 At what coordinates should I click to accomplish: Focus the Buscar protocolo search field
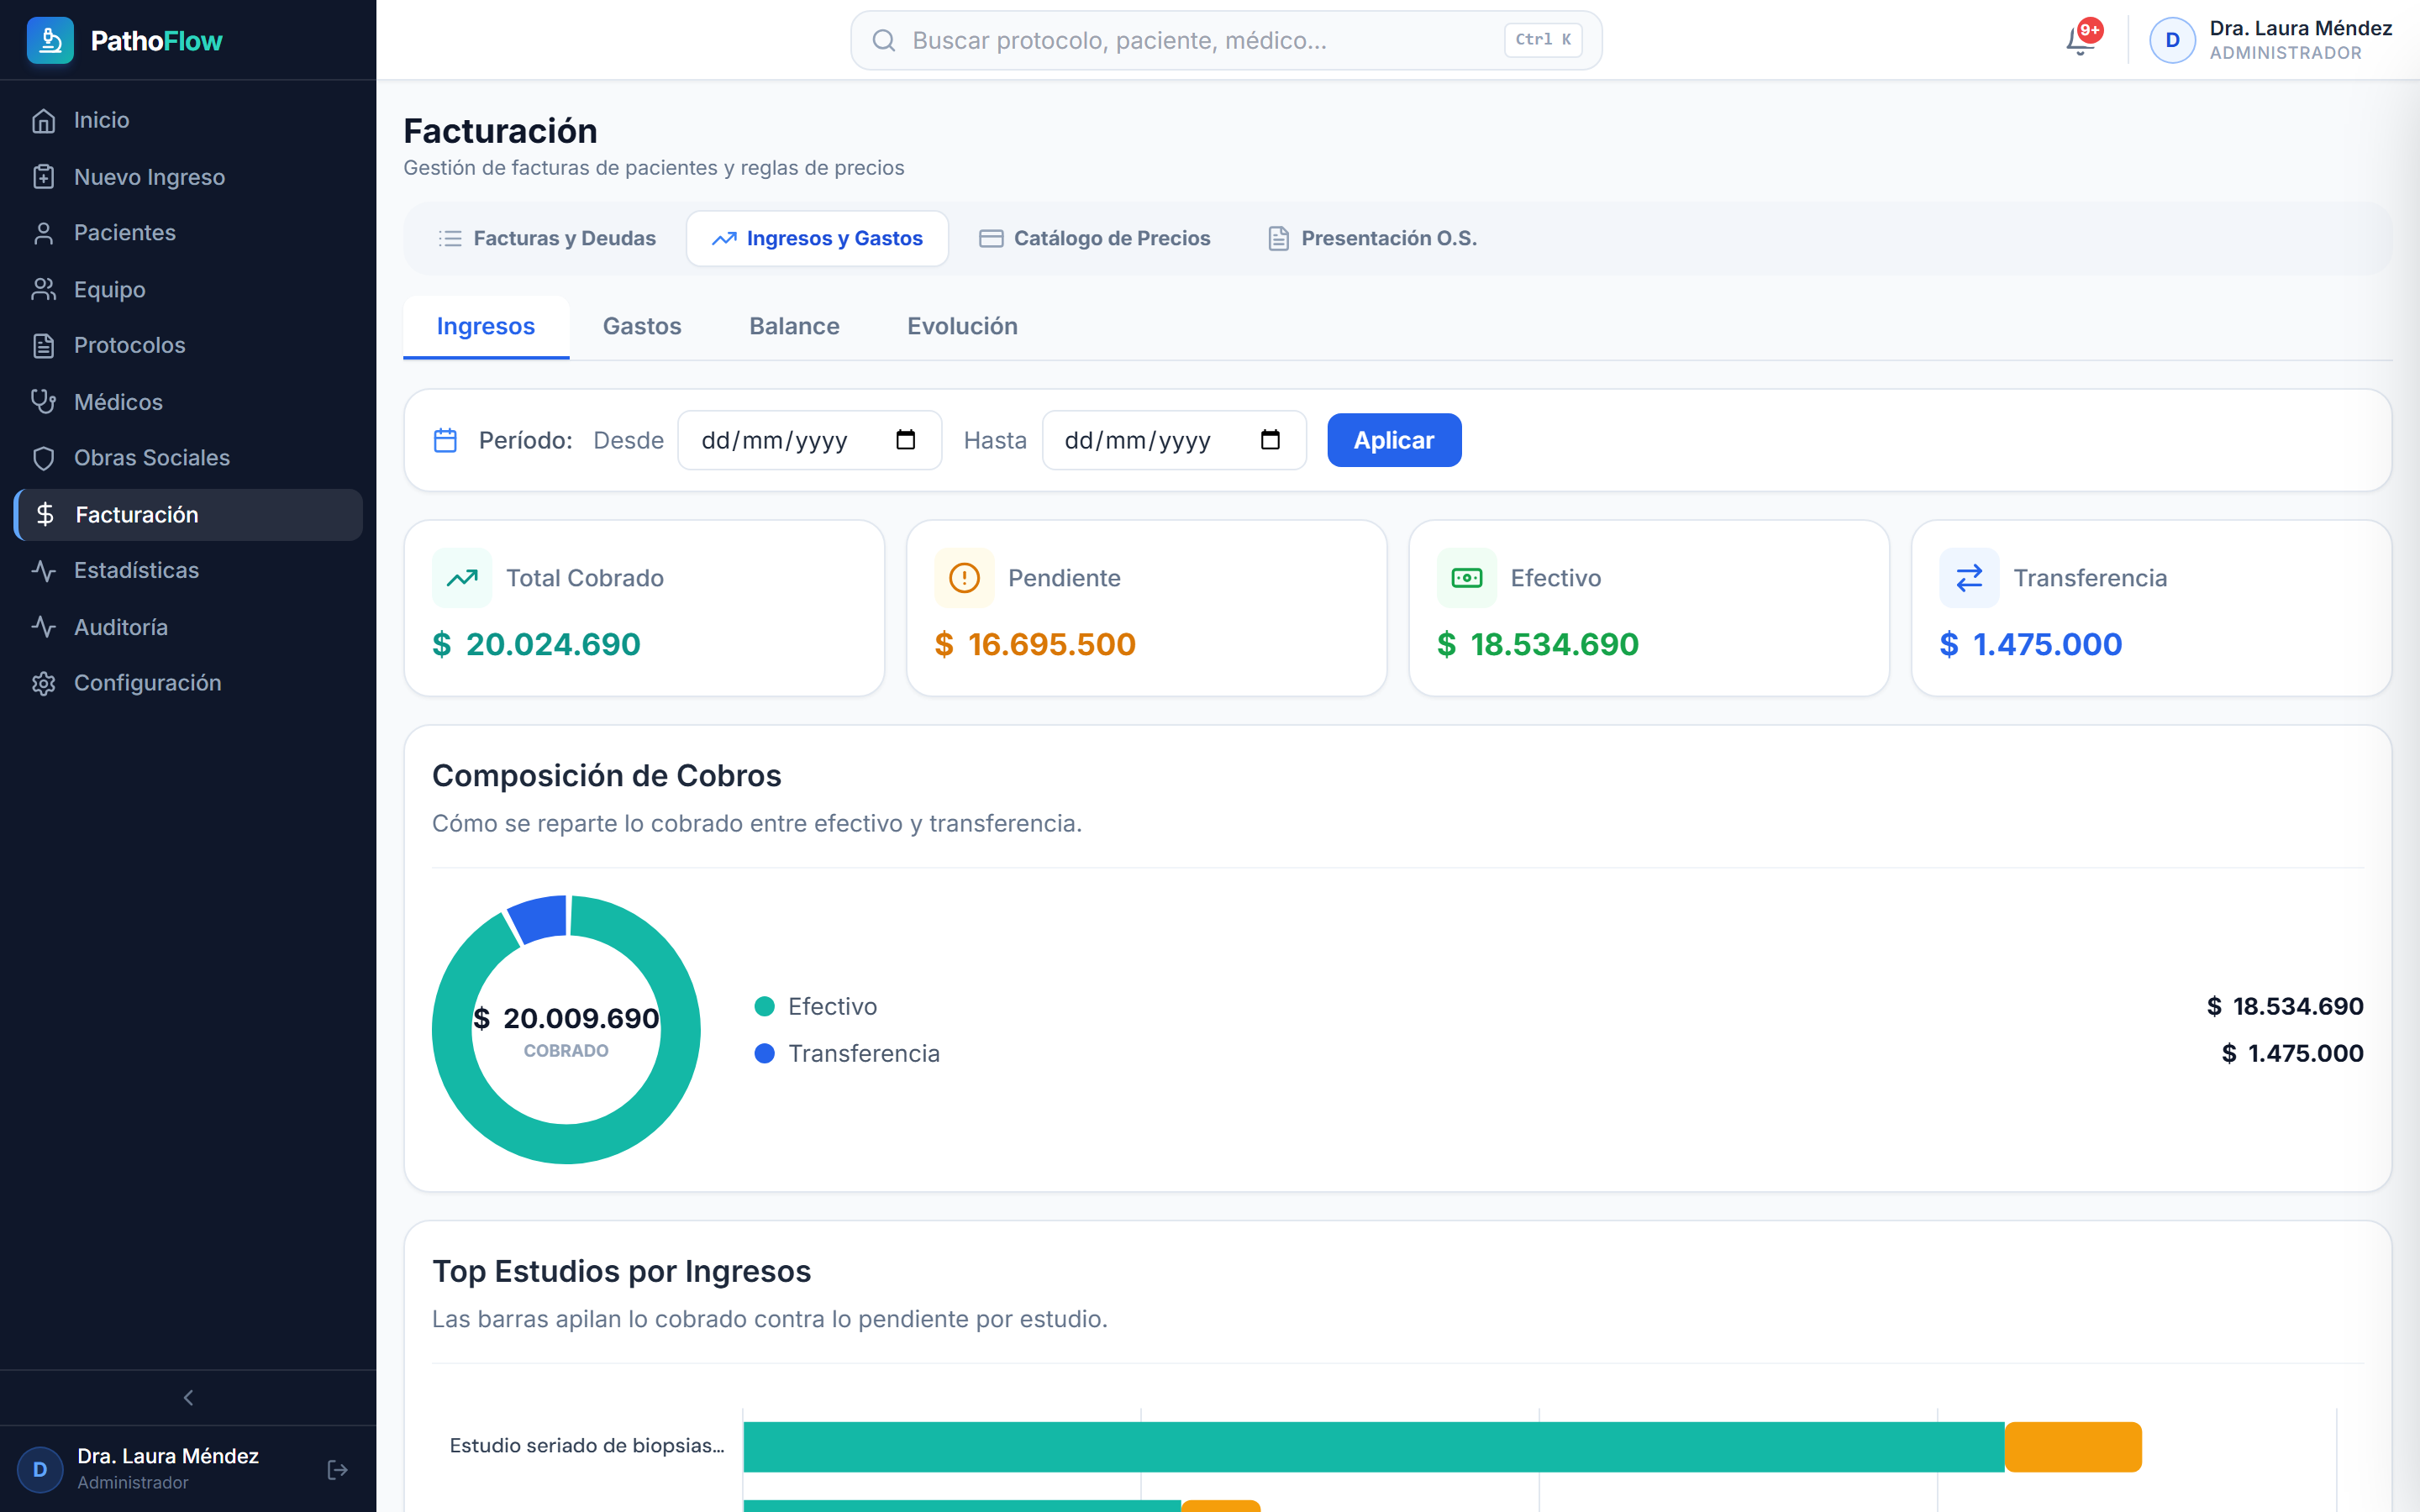[x=1226, y=41]
